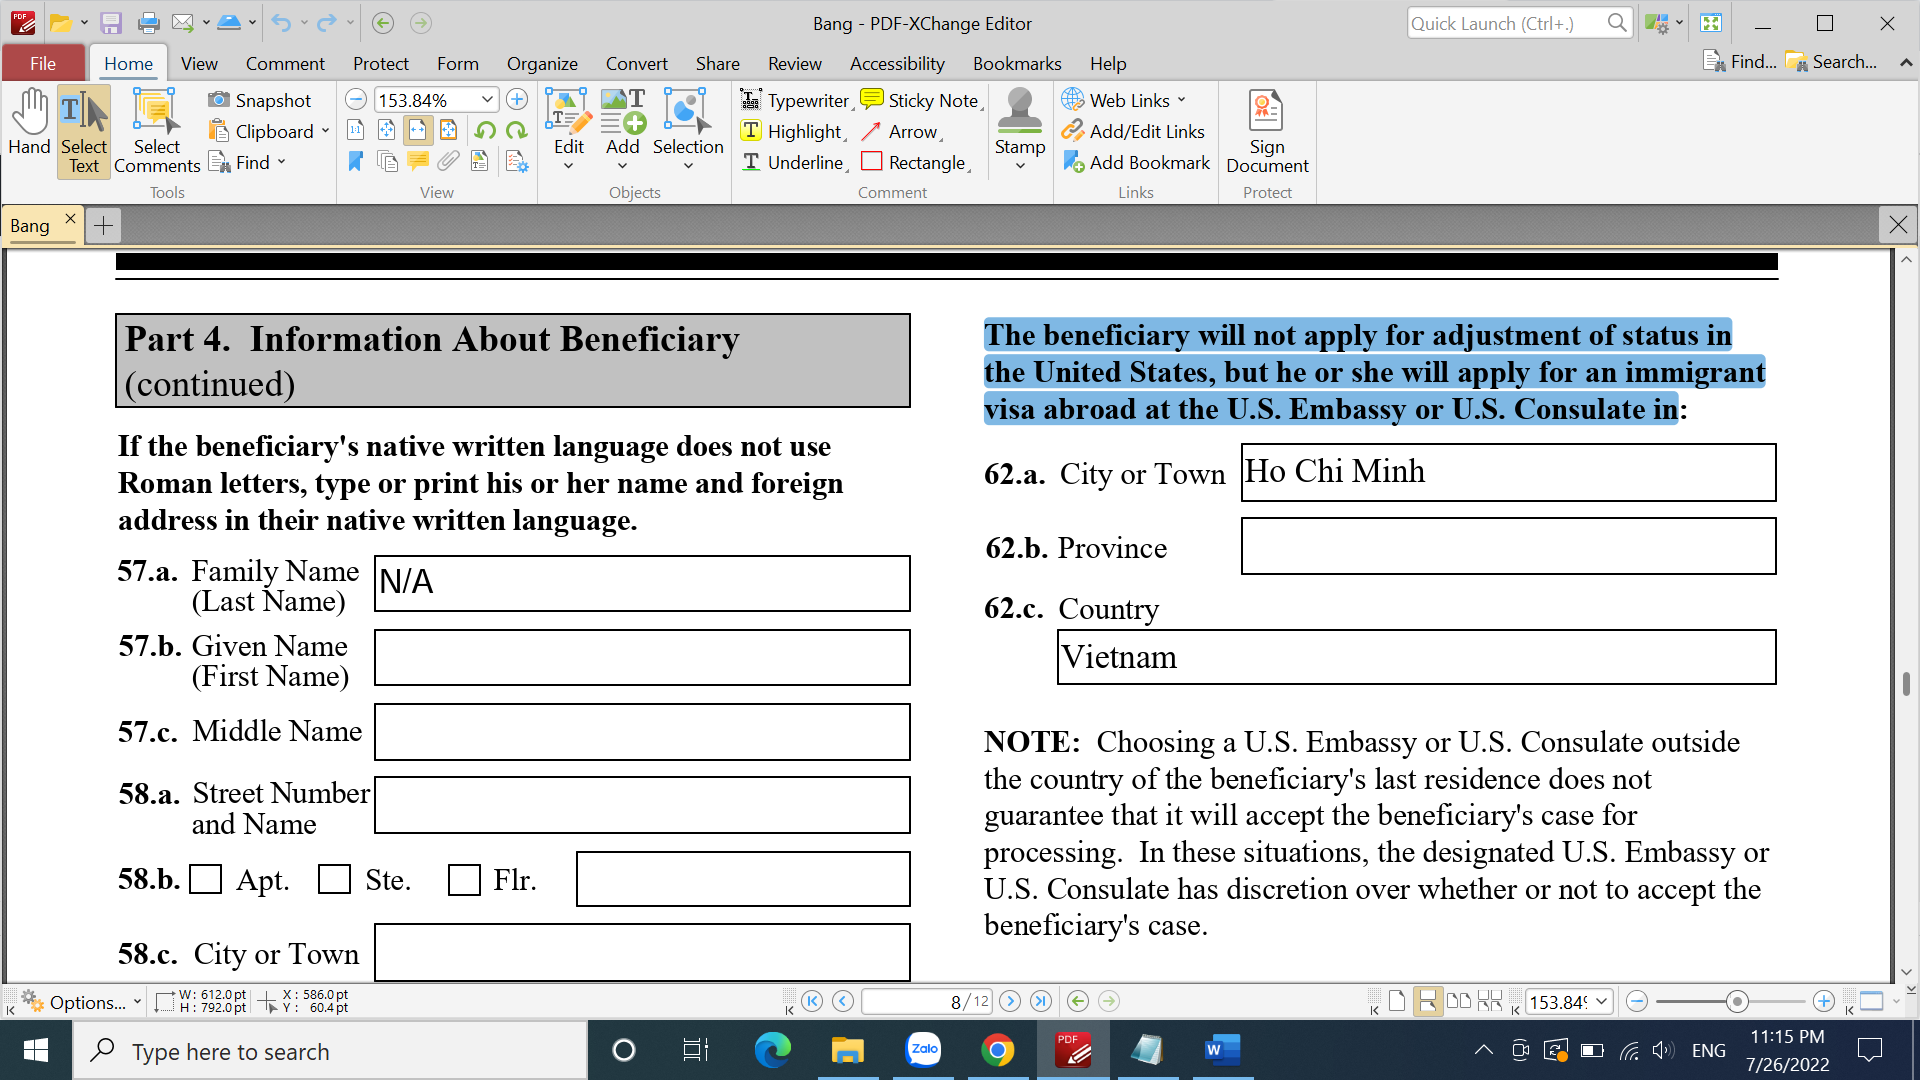
Task: Open a new document tab with plus
Action: (103, 225)
